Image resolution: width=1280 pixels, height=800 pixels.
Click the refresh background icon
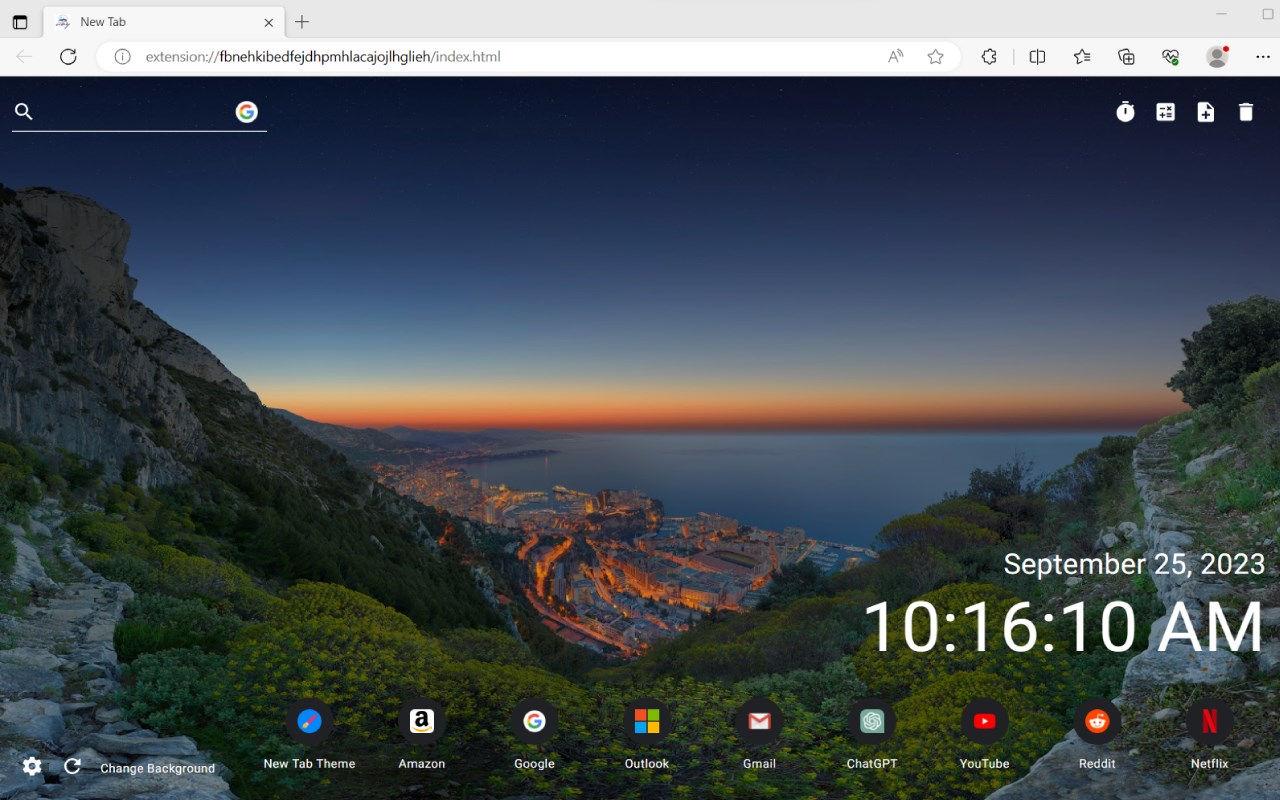click(72, 766)
